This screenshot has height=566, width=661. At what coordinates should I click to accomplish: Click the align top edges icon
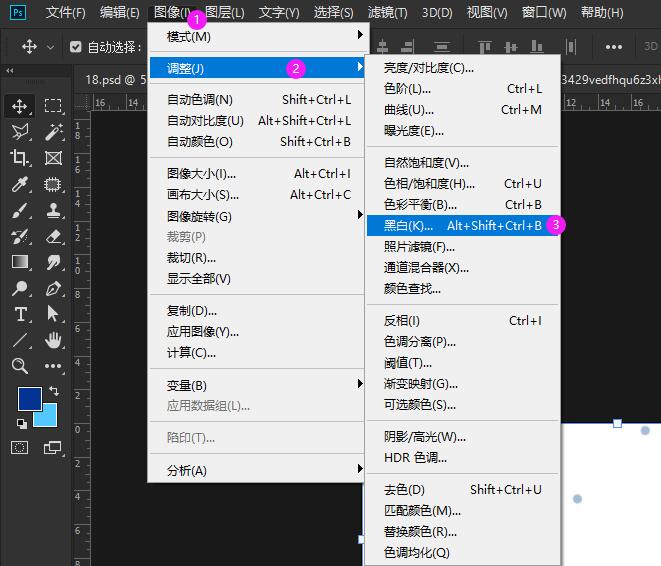click(x=485, y=47)
